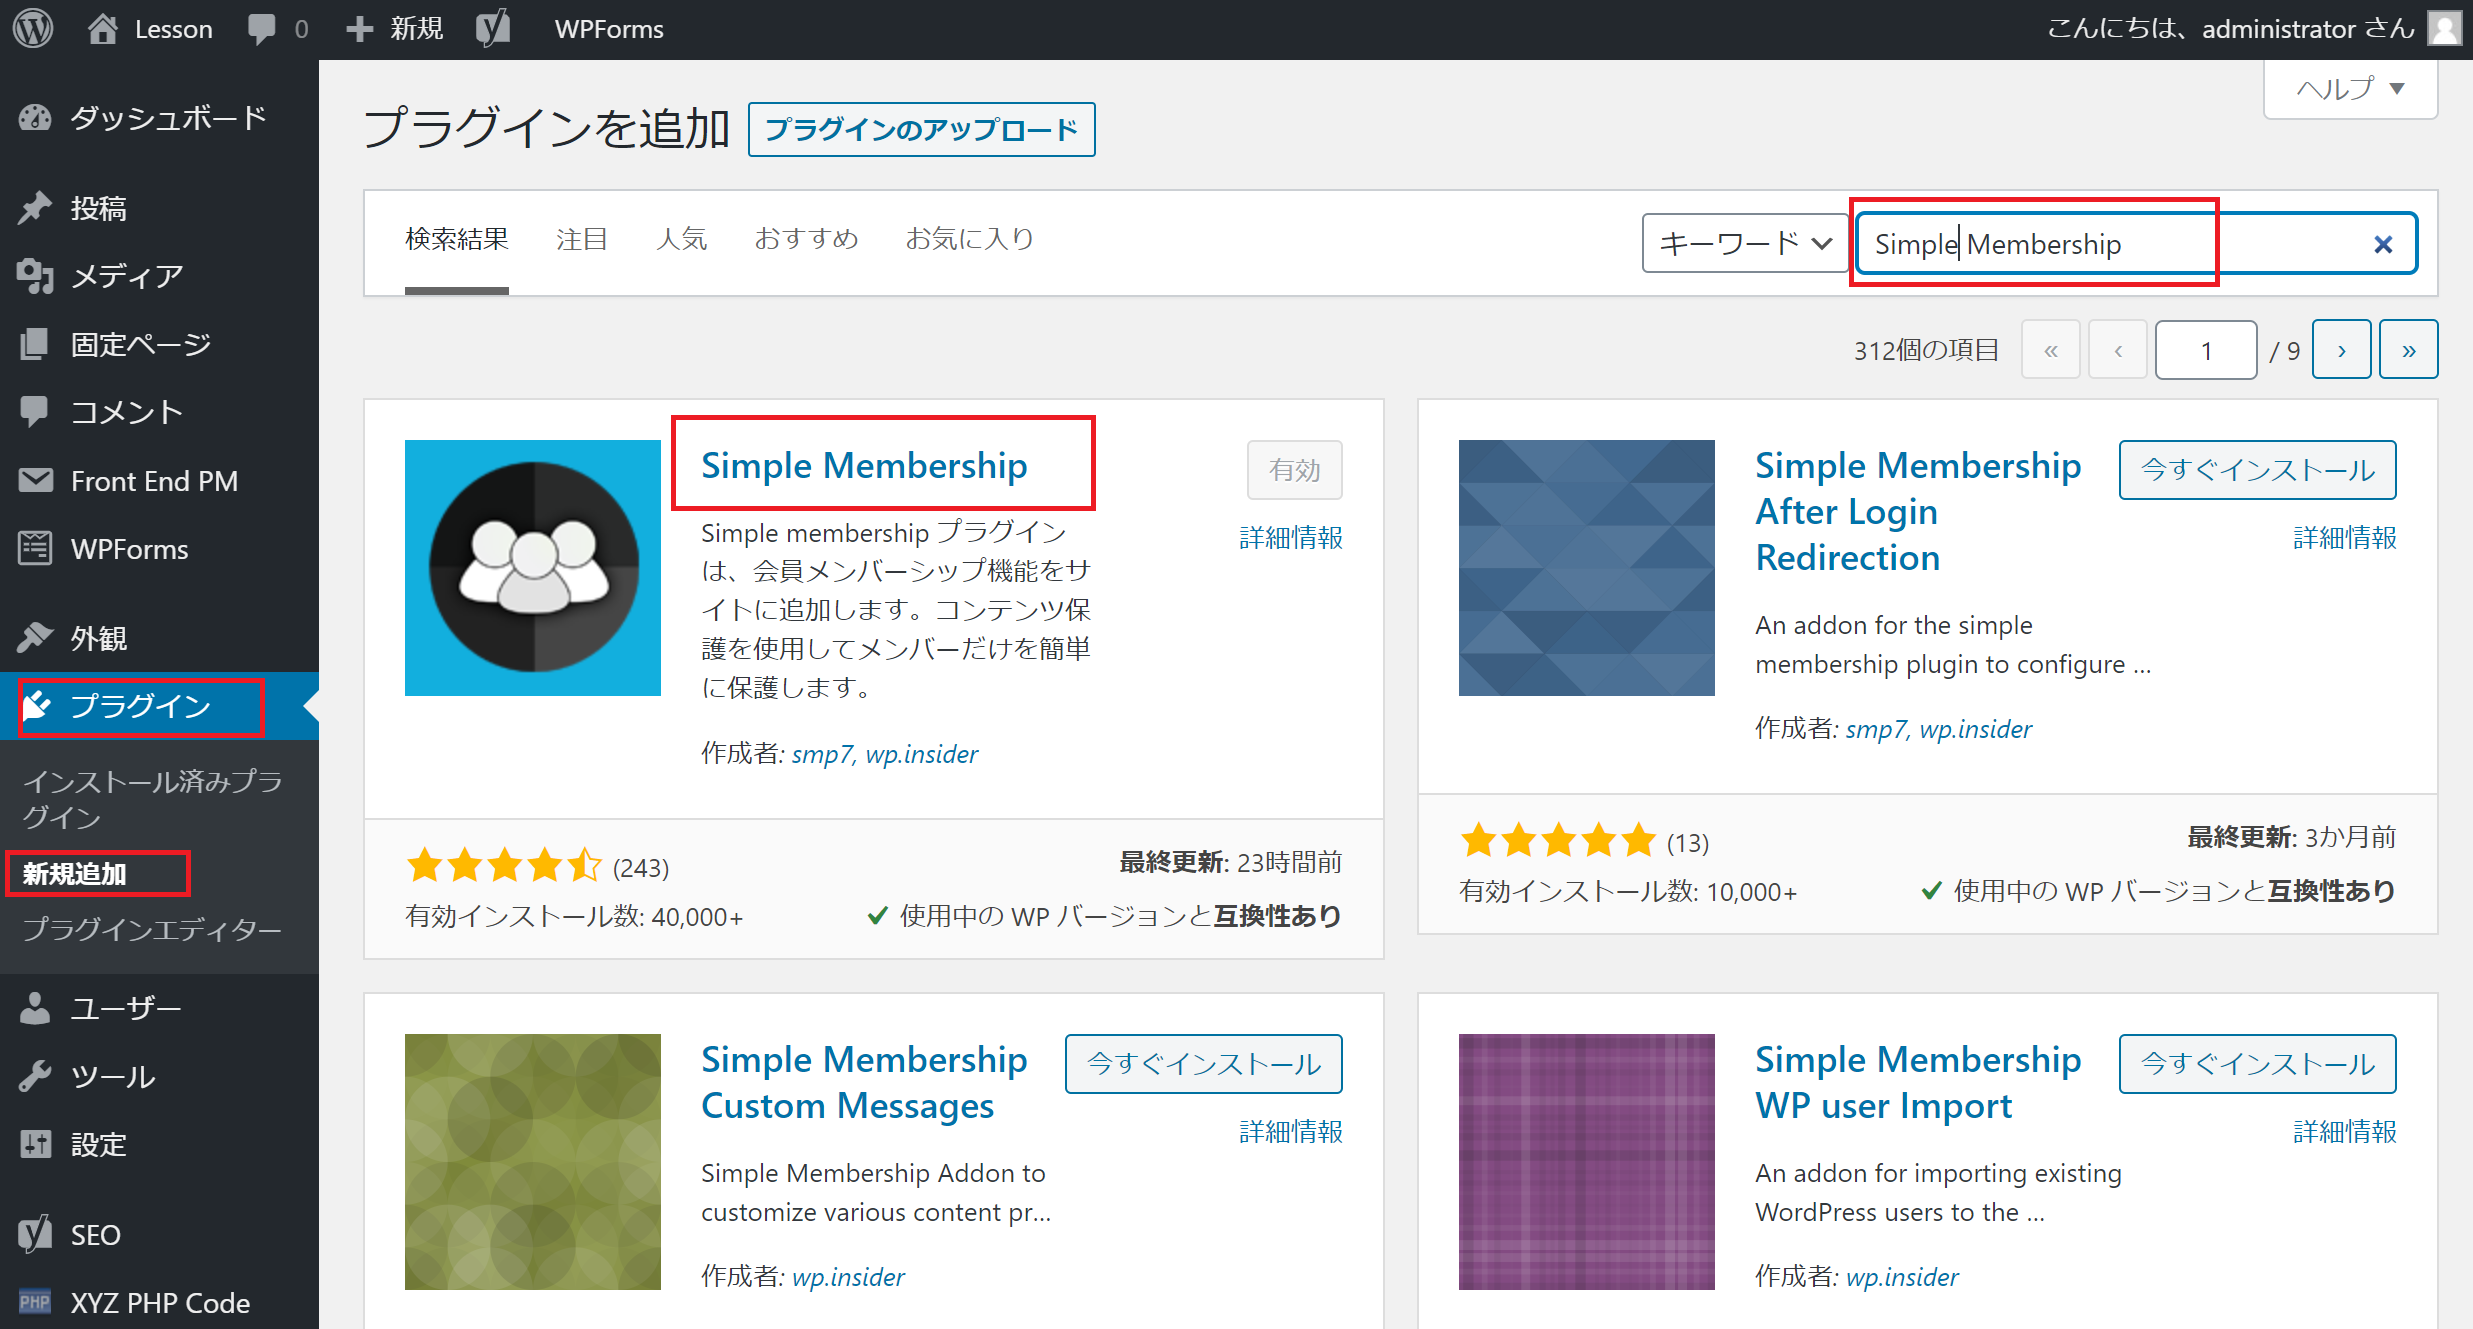Install Simple Membership After Login Redirection

[2257, 470]
